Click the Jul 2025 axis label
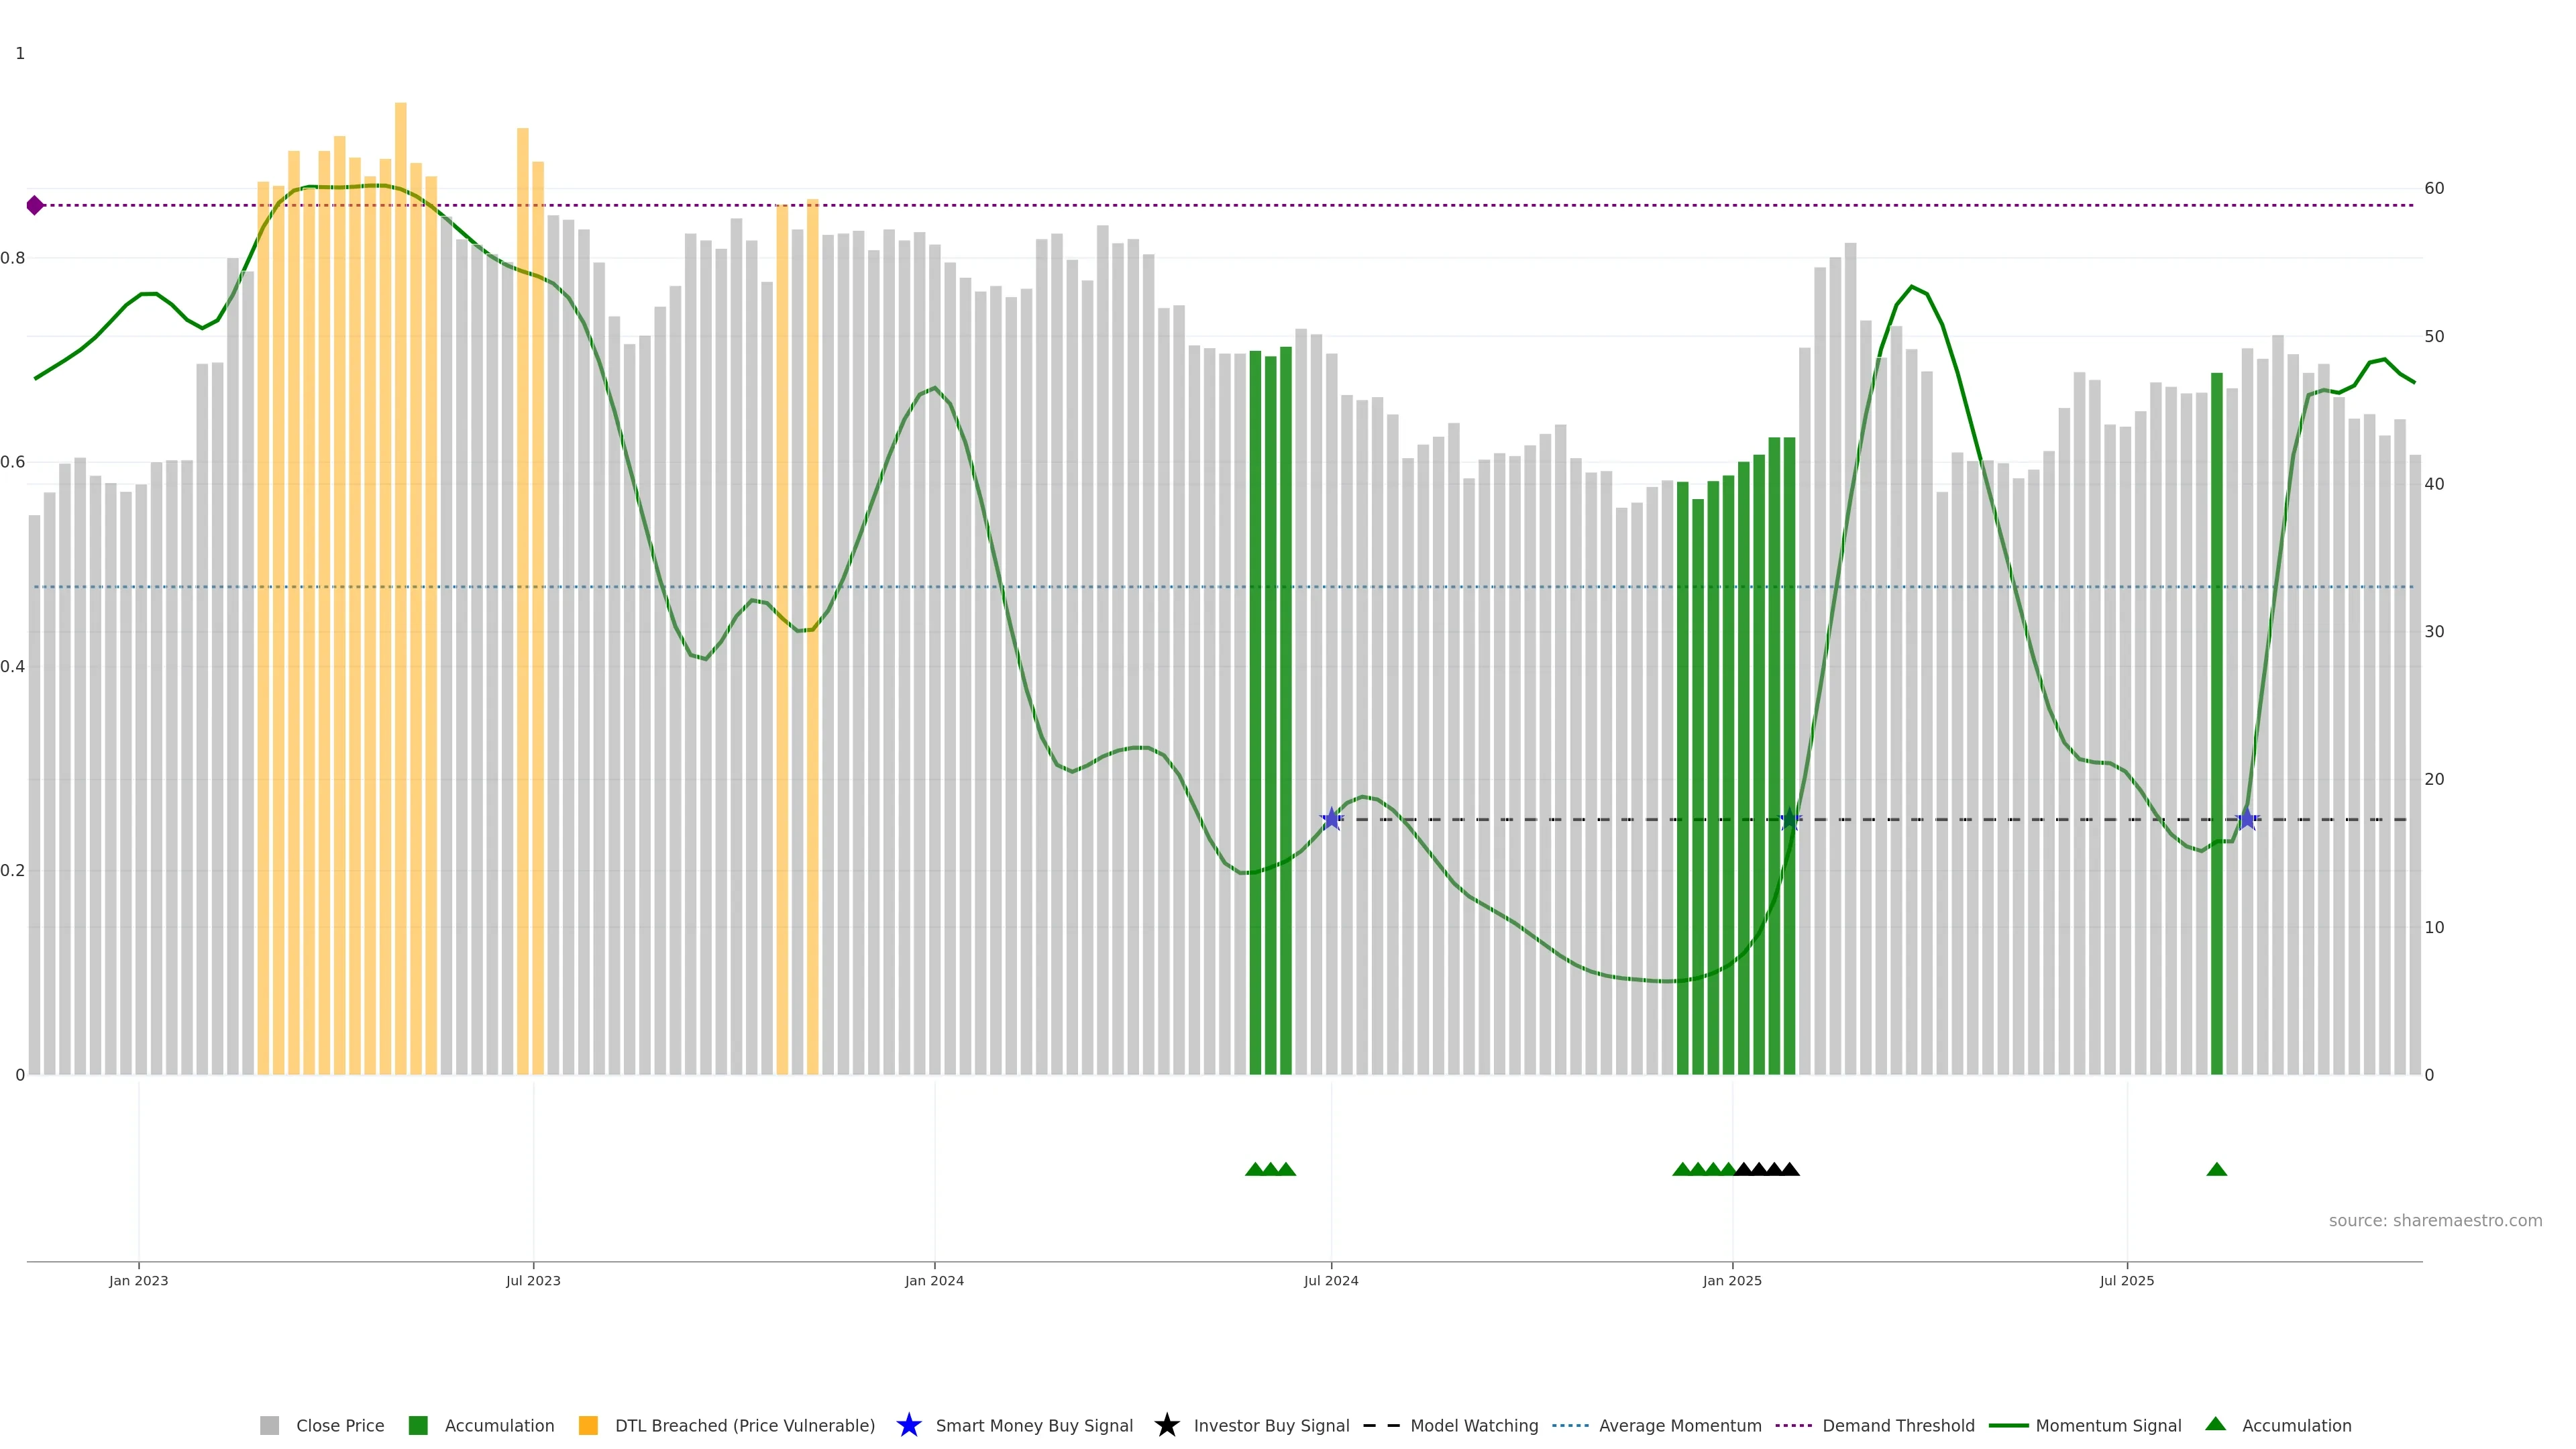Viewport: 2576px width, 1449px height. pyautogui.click(x=2126, y=1280)
